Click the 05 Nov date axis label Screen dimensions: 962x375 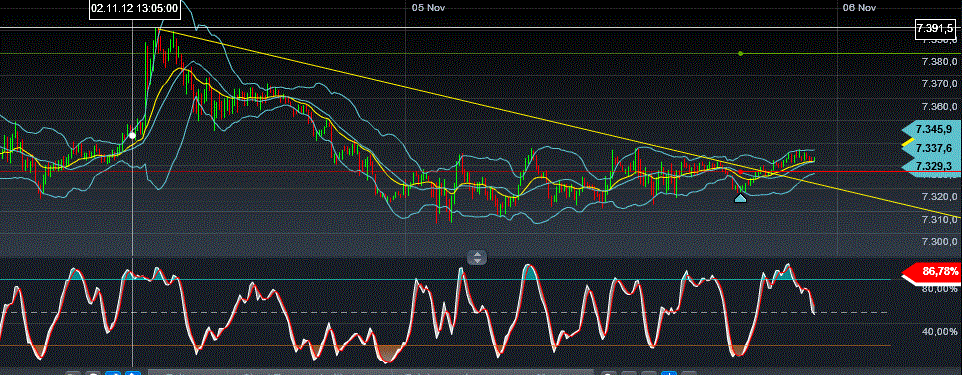[x=428, y=8]
